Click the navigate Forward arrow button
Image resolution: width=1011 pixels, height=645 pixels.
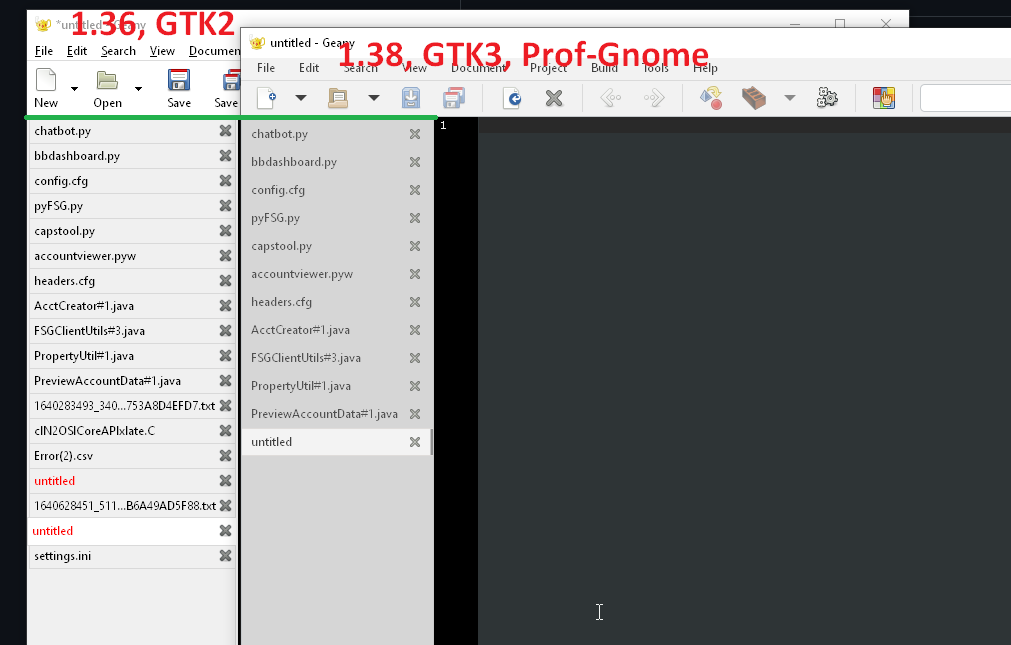coord(653,98)
